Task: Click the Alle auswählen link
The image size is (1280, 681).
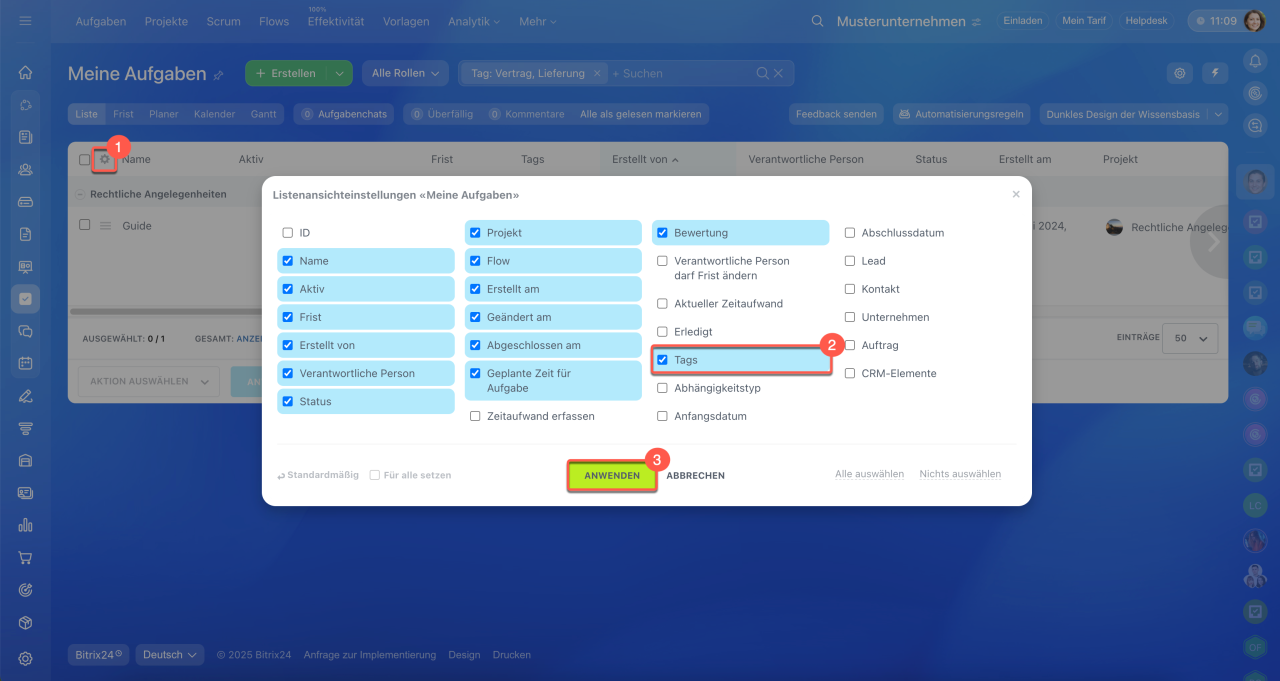Action: click(x=870, y=474)
